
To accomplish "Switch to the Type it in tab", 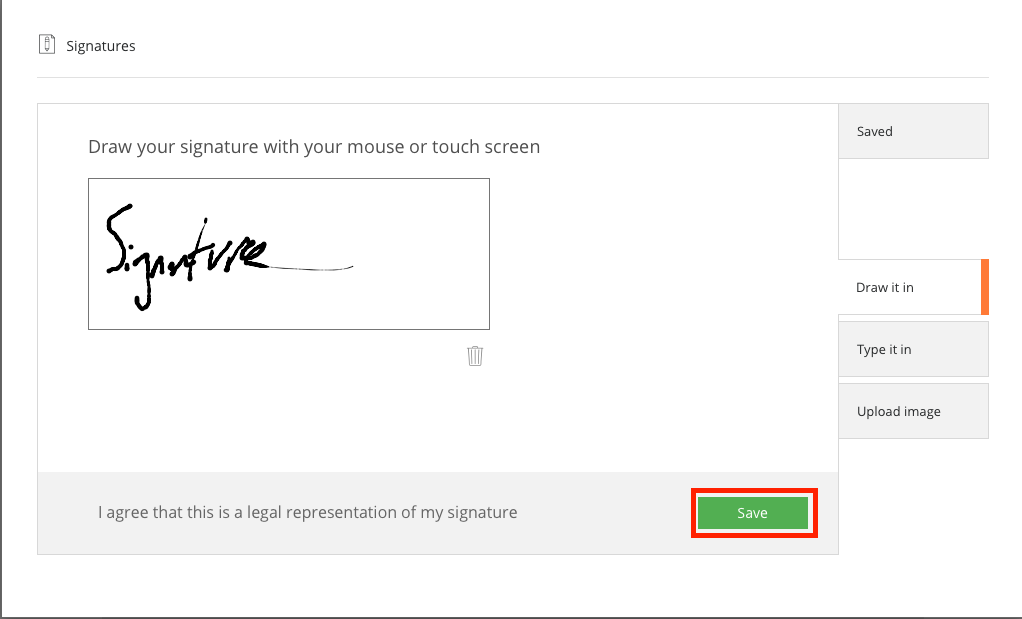I will point(913,349).
